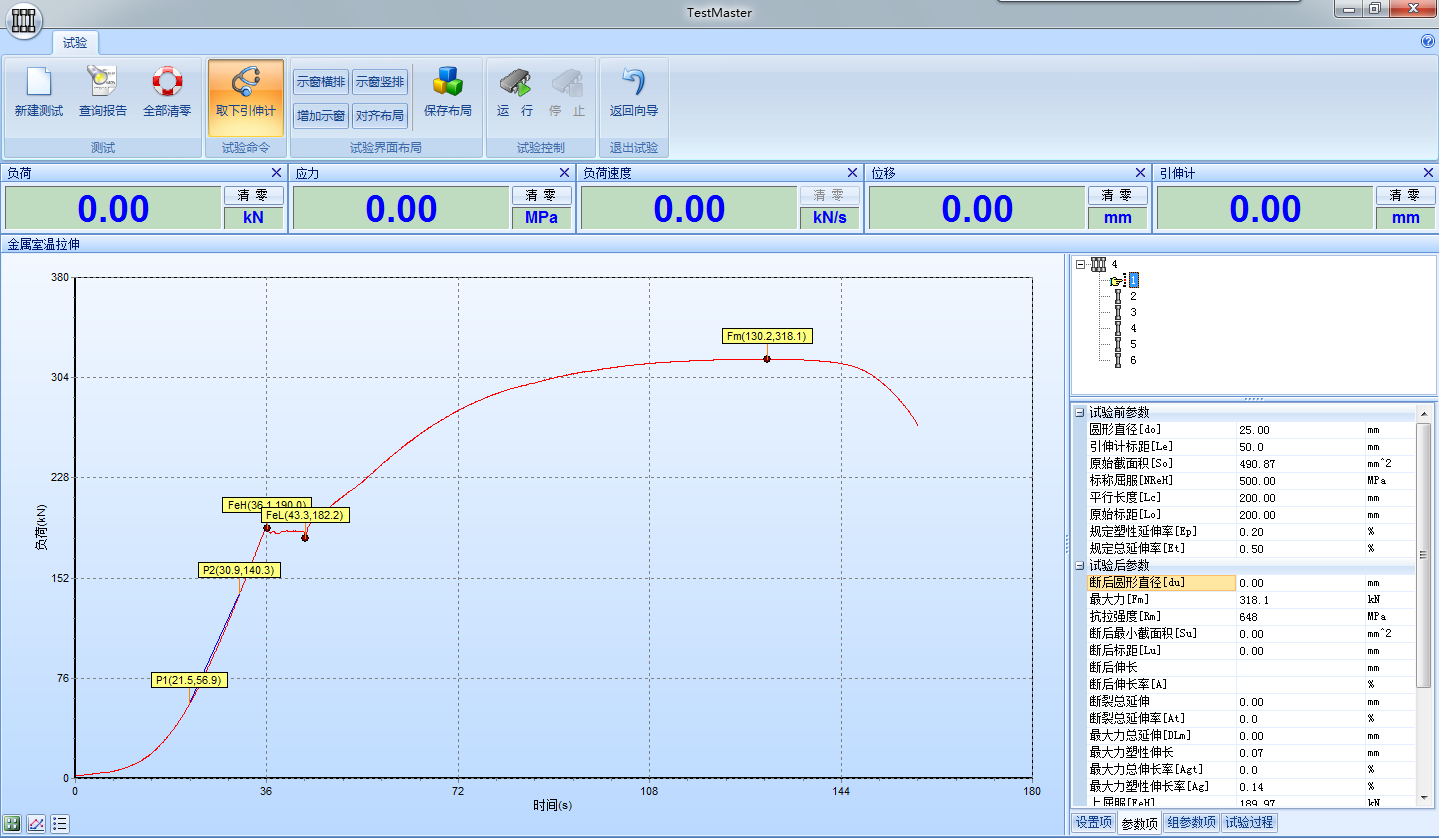Open the 试验过程 tab

coord(1249,823)
